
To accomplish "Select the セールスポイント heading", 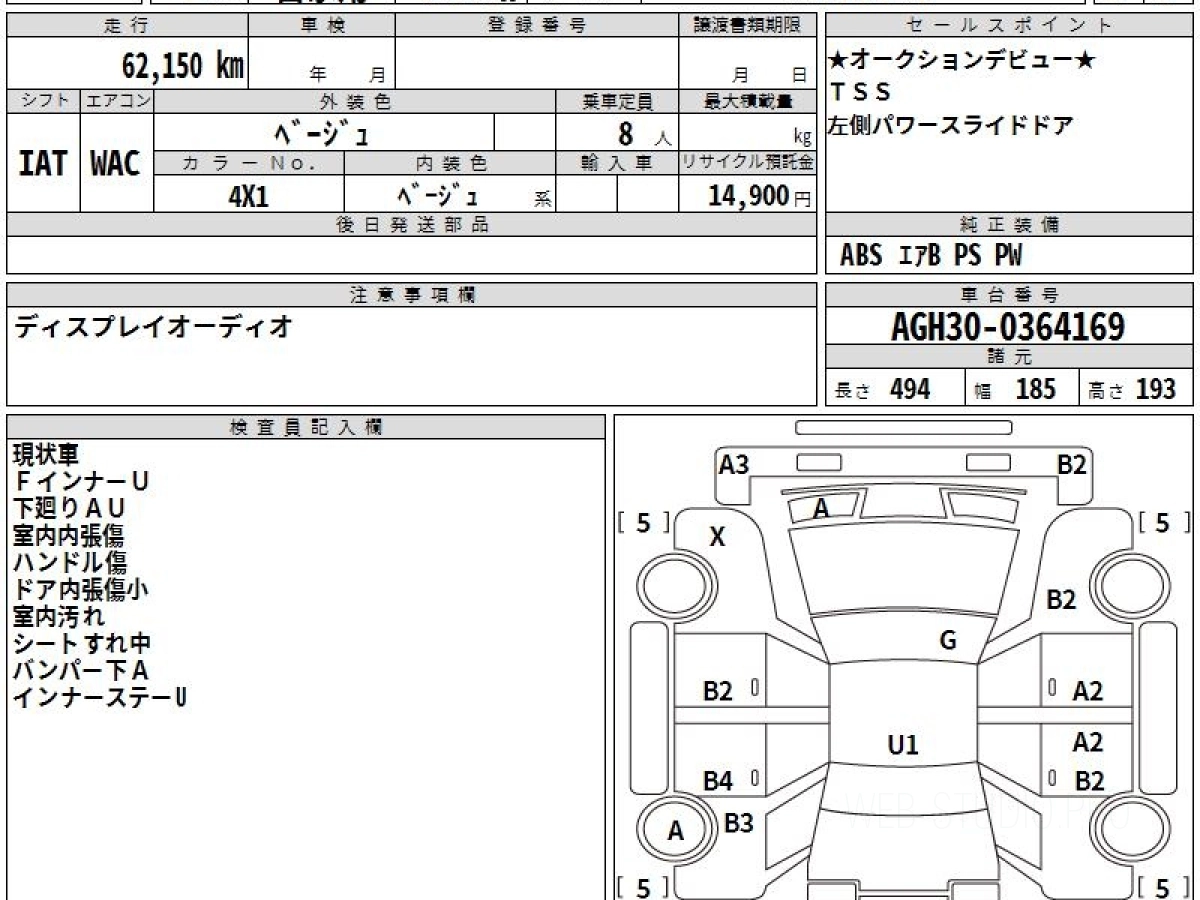I will [x=1009, y=25].
